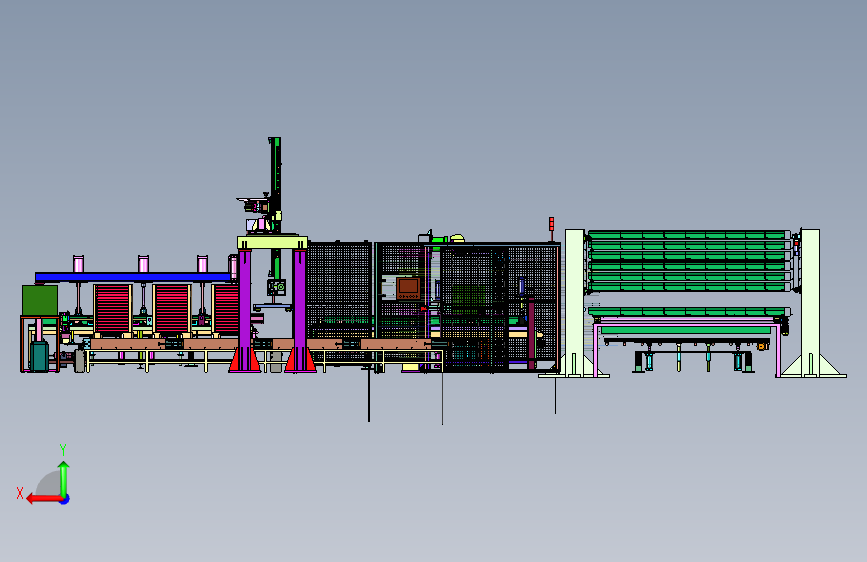Select the orange HMI touch screen panel
Viewport: 867px width, 562px height.
point(409,288)
